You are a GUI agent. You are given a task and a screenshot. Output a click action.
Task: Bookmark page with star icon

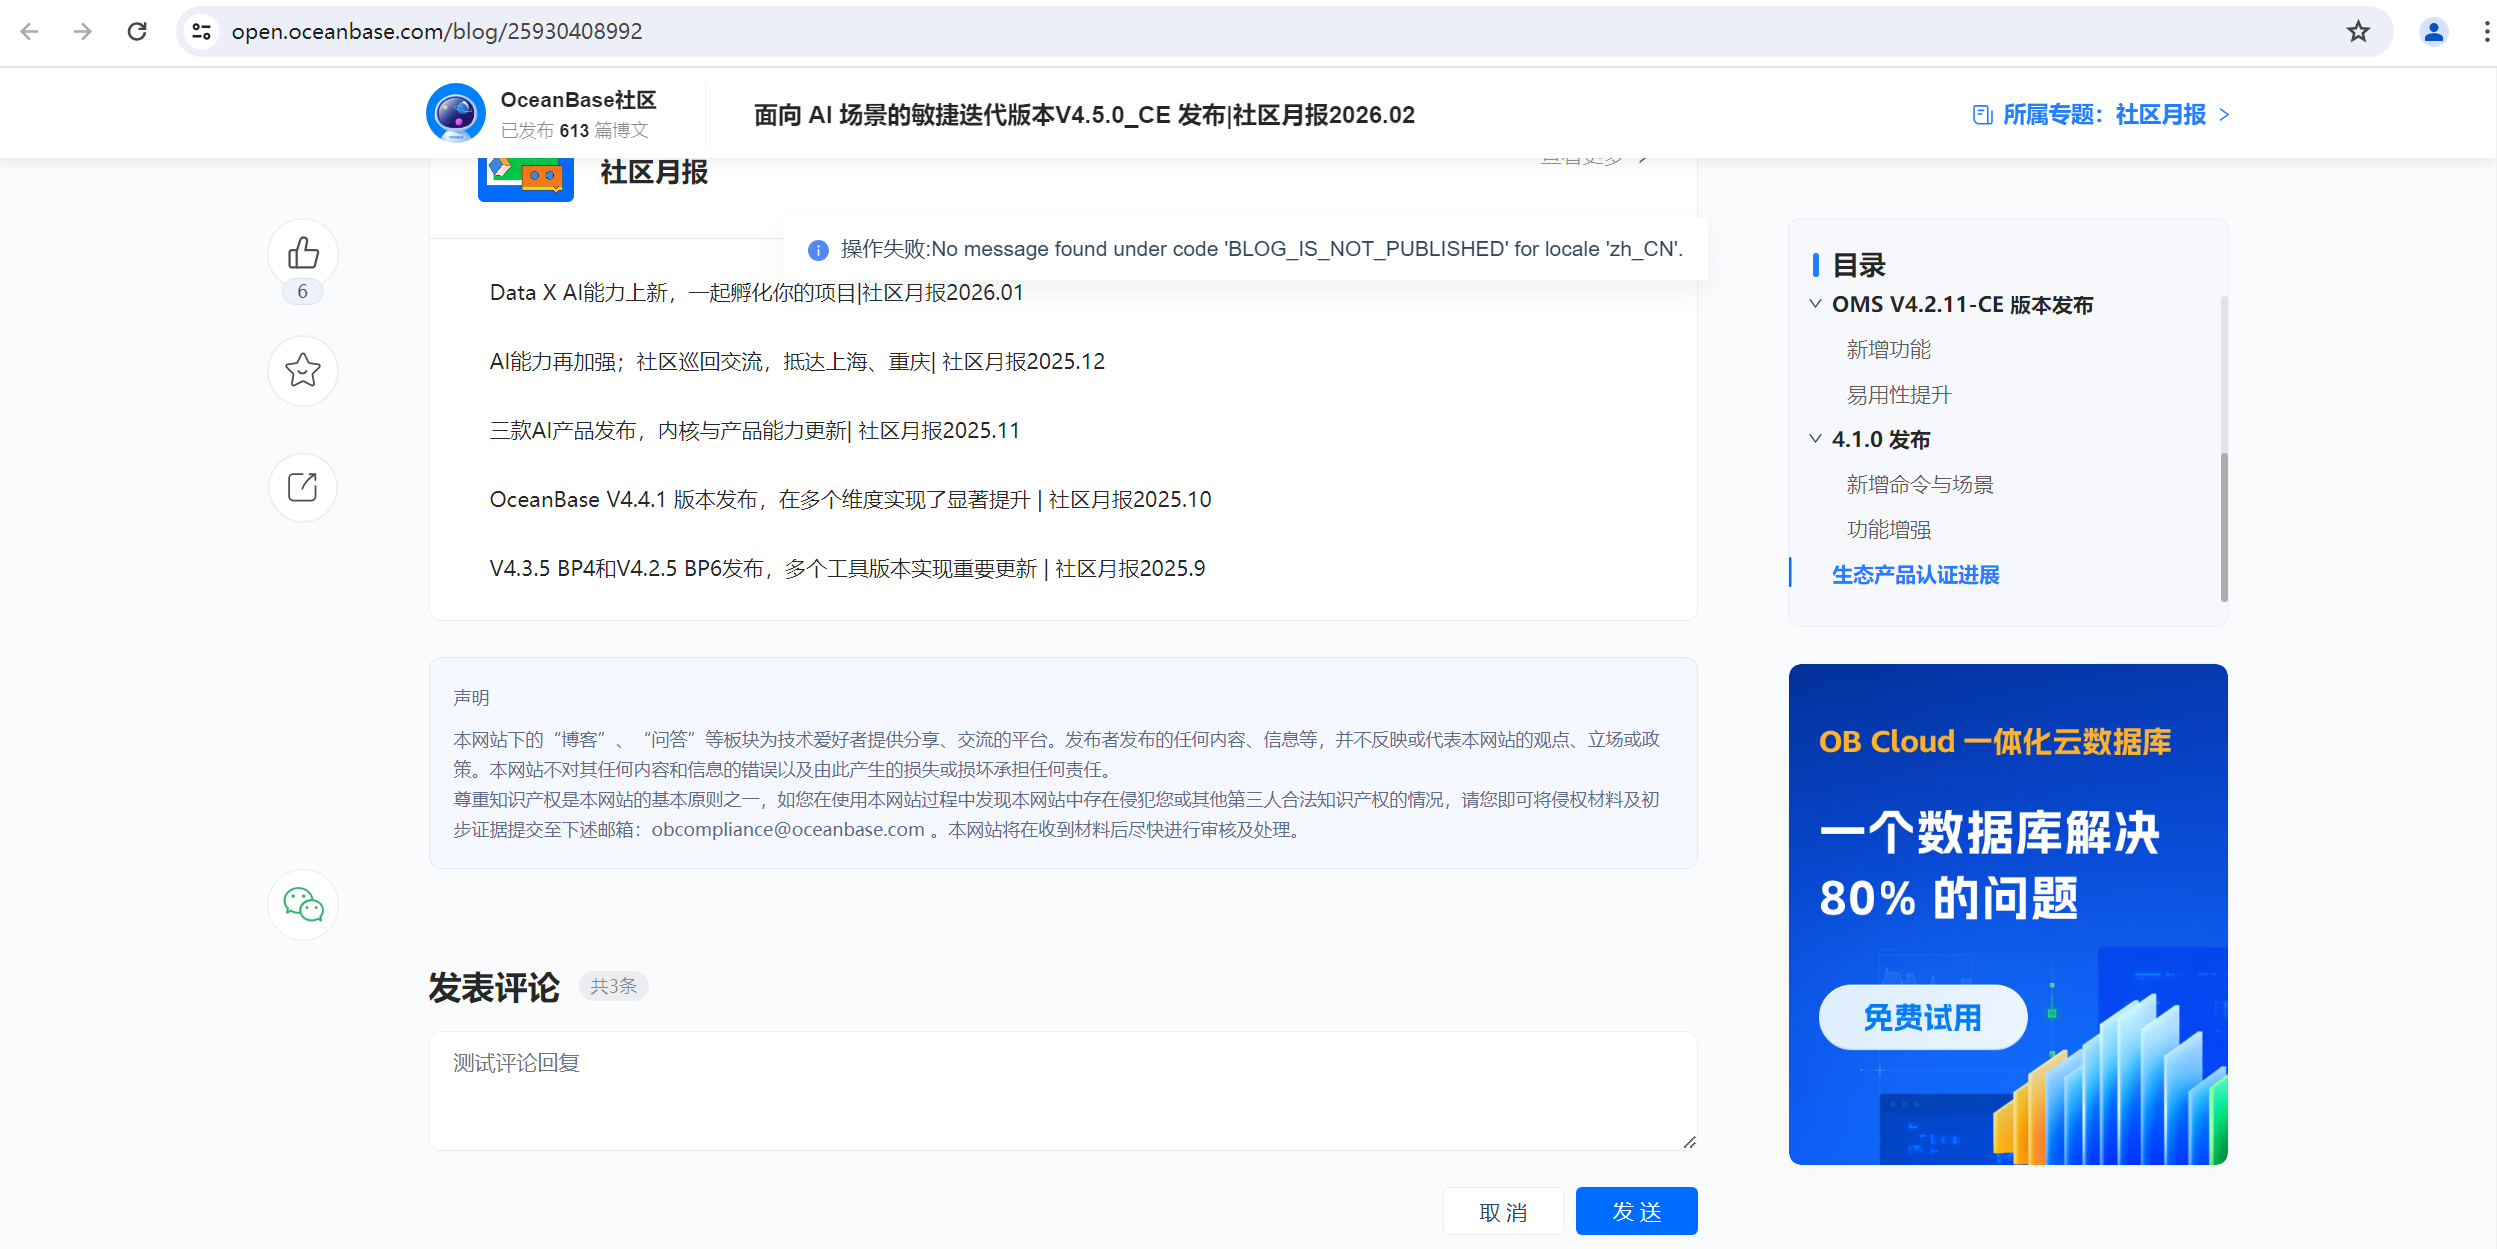(2358, 31)
